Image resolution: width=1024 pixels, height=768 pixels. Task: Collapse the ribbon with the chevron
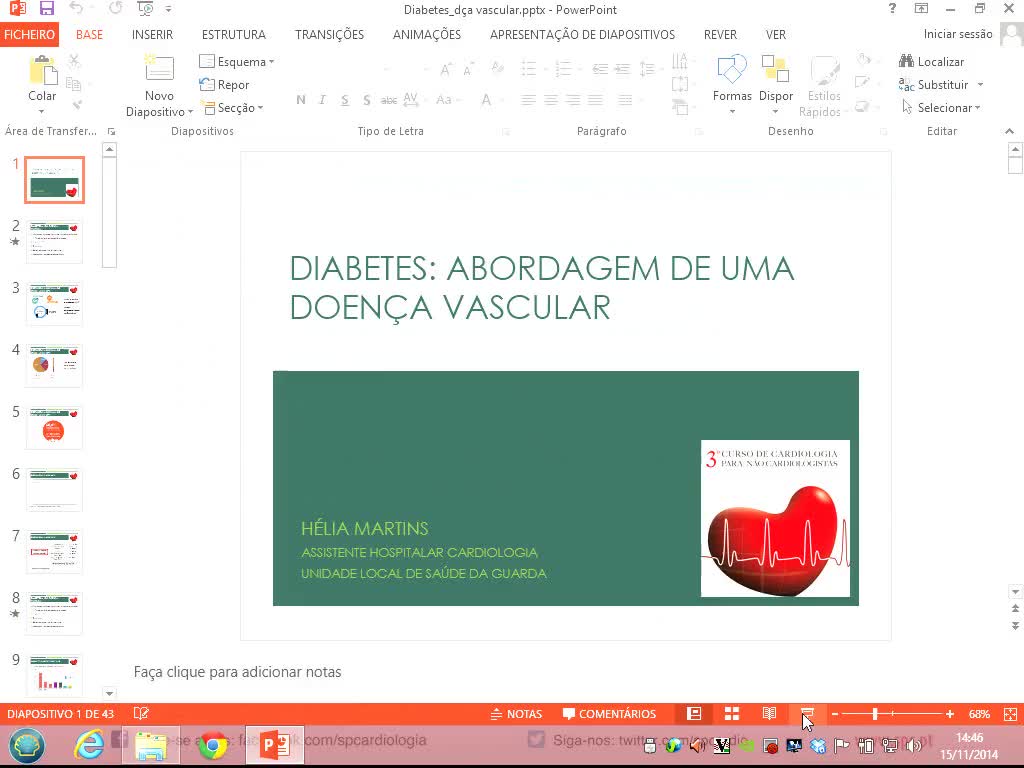tap(1010, 131)
